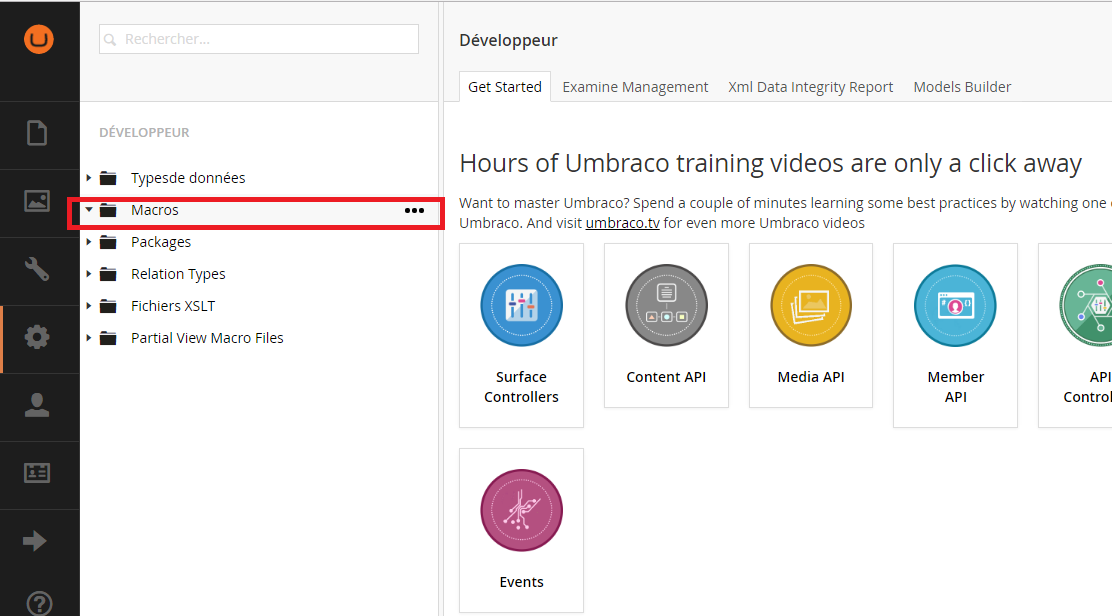
Task: Click the Member API card title
Action: (955, 386)
